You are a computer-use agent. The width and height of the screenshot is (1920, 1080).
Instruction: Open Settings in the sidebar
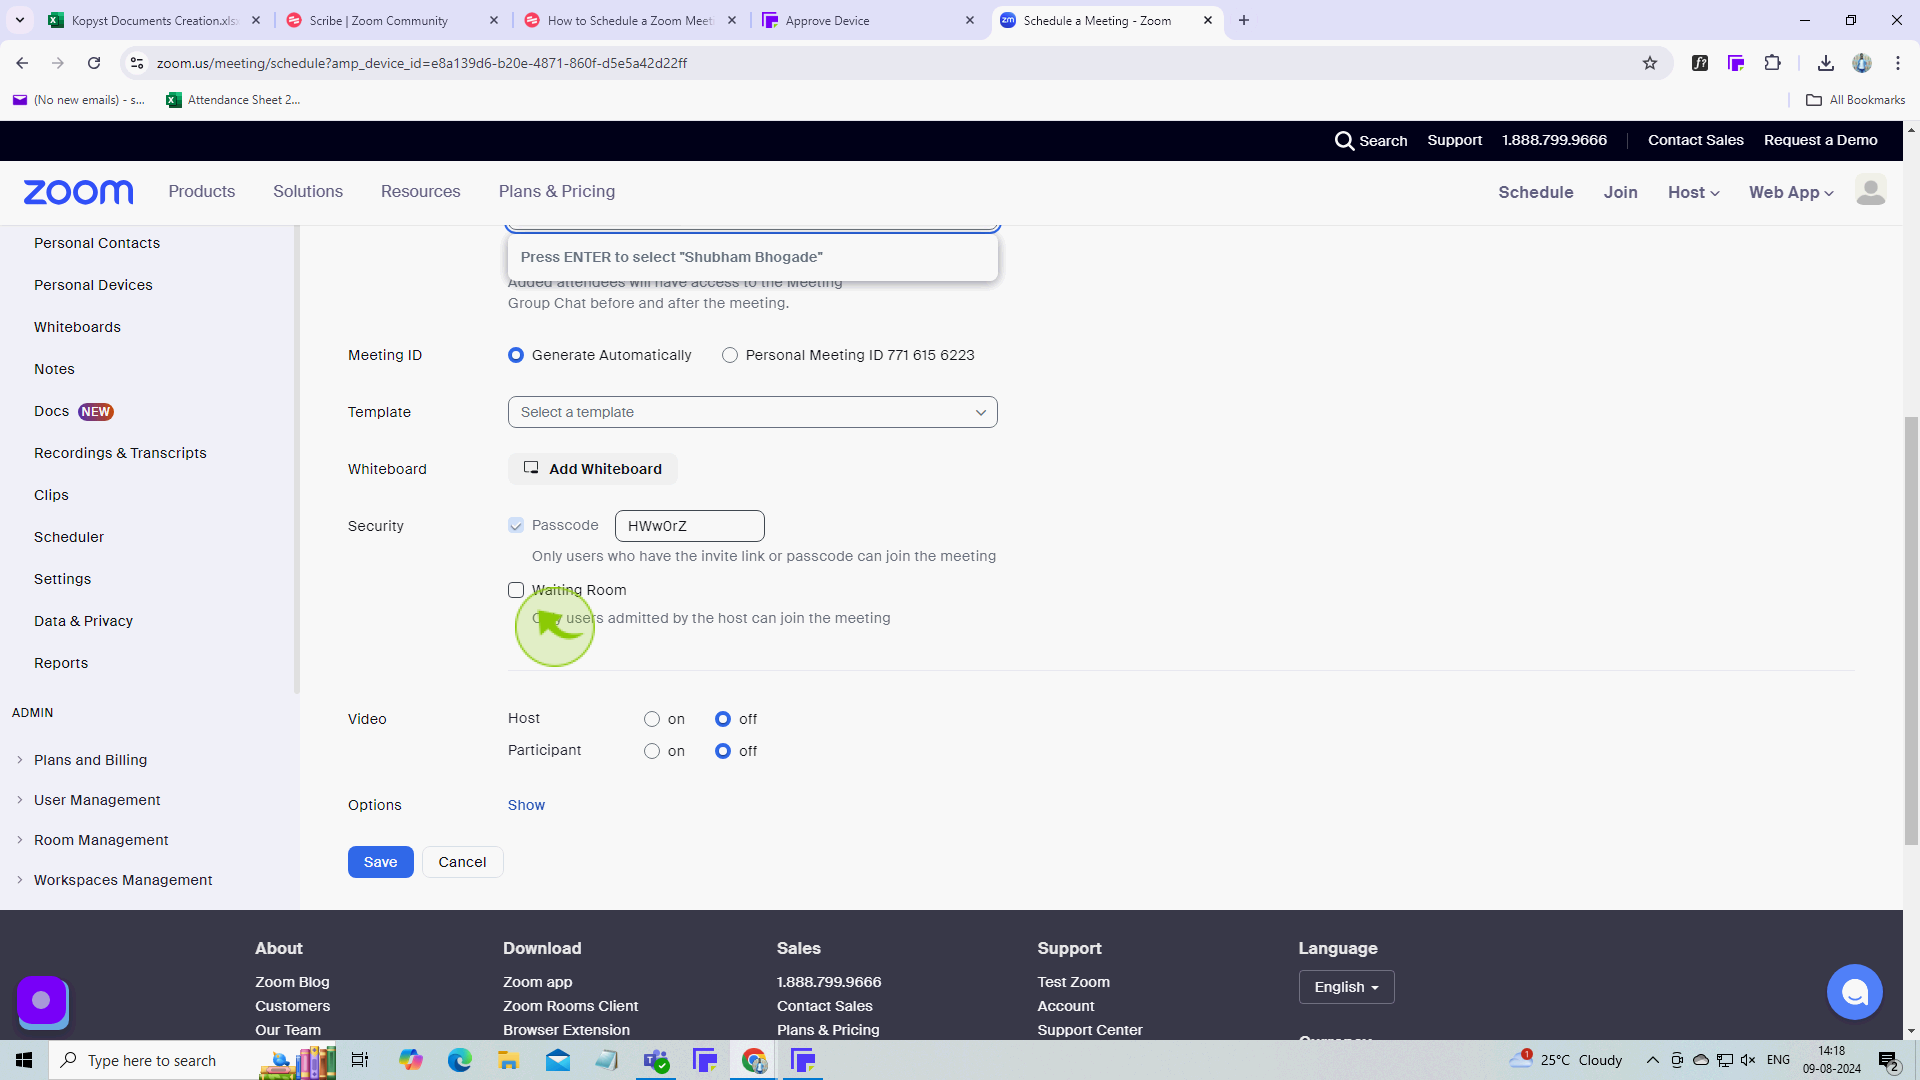(x=62, y=579)
